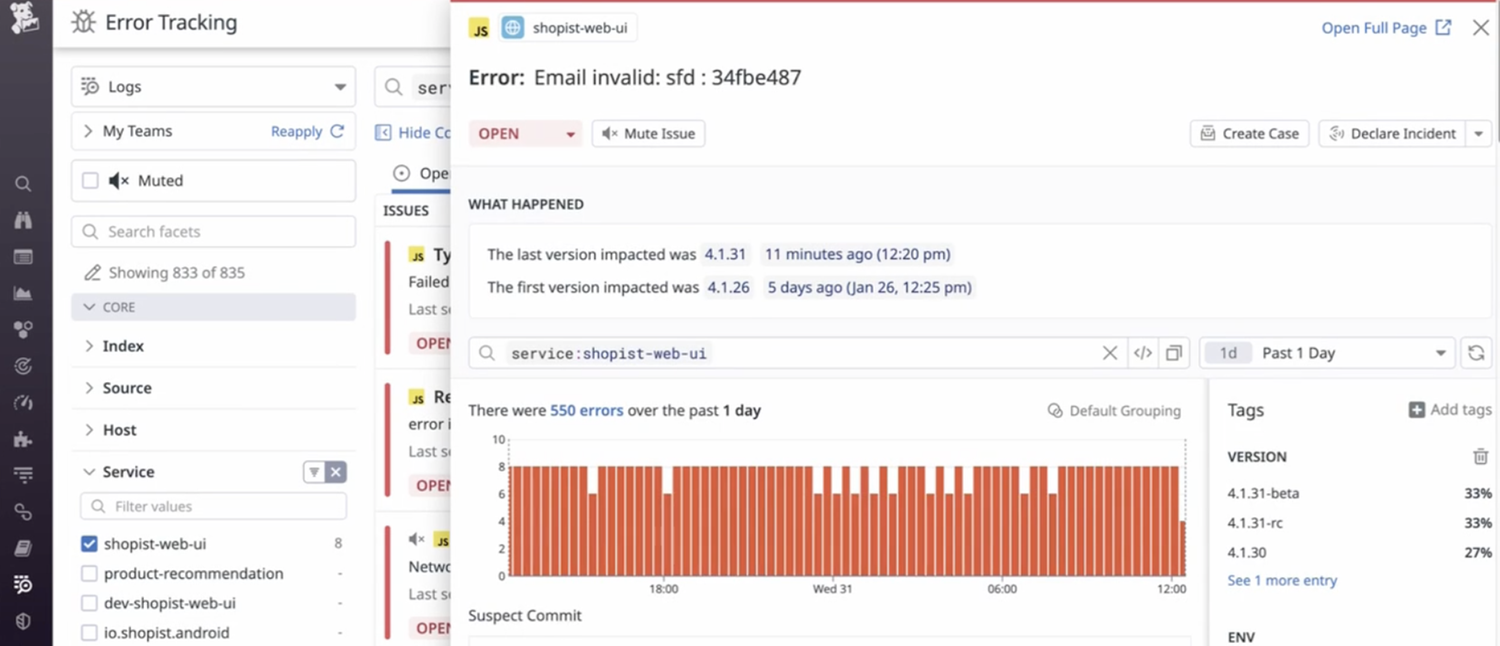Open the Notebooks icon in the sidebar

click(23, 548)
